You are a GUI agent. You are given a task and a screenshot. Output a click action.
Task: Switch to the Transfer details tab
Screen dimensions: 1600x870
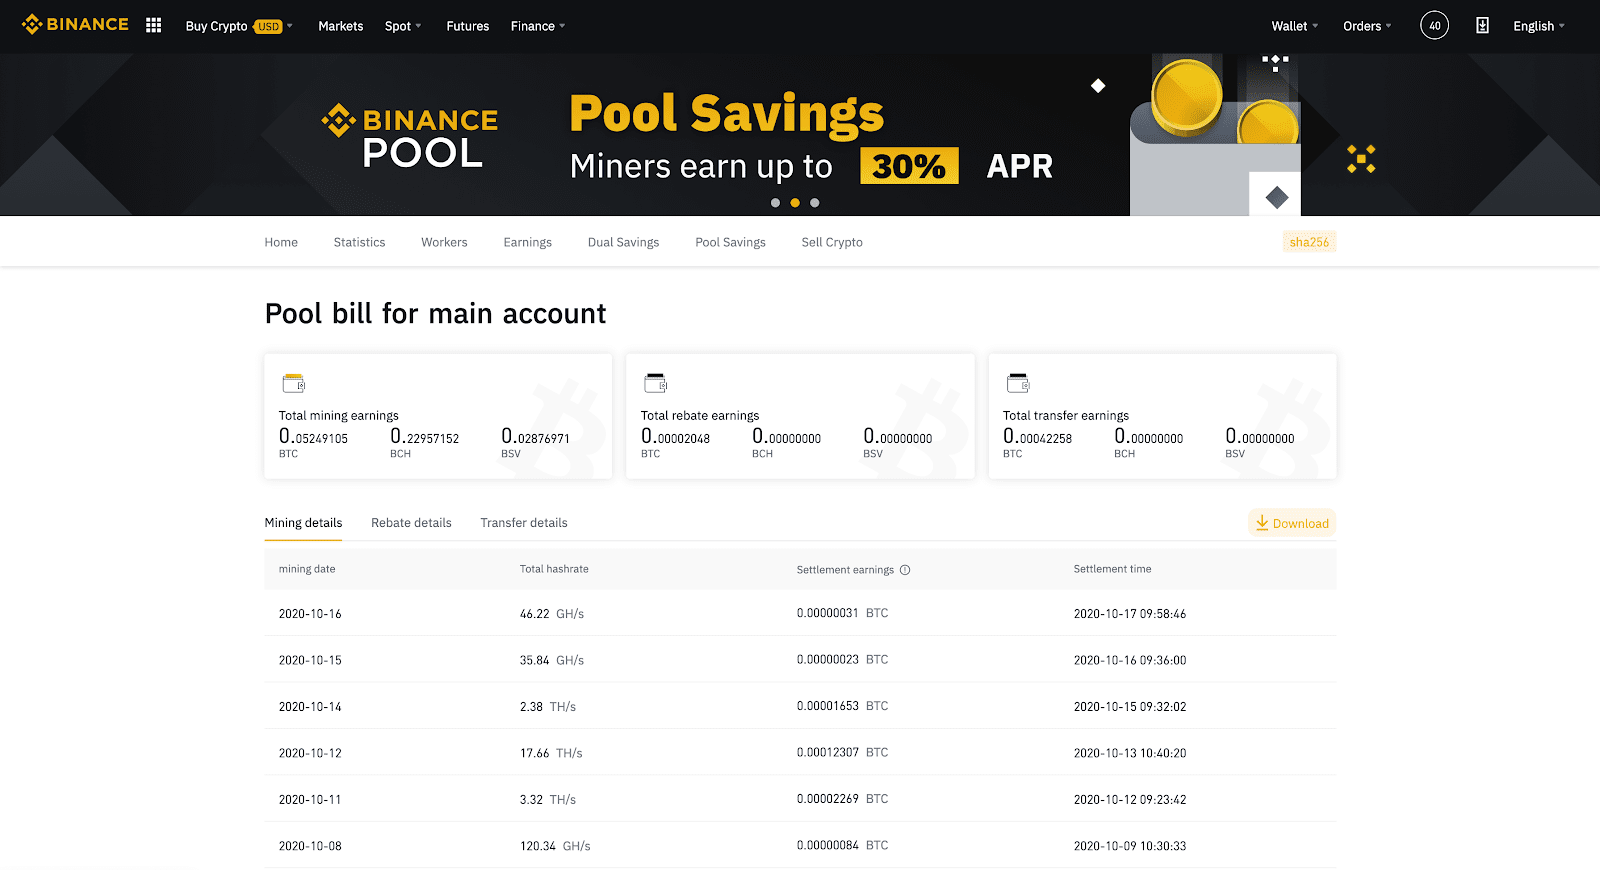click(524, 523)
